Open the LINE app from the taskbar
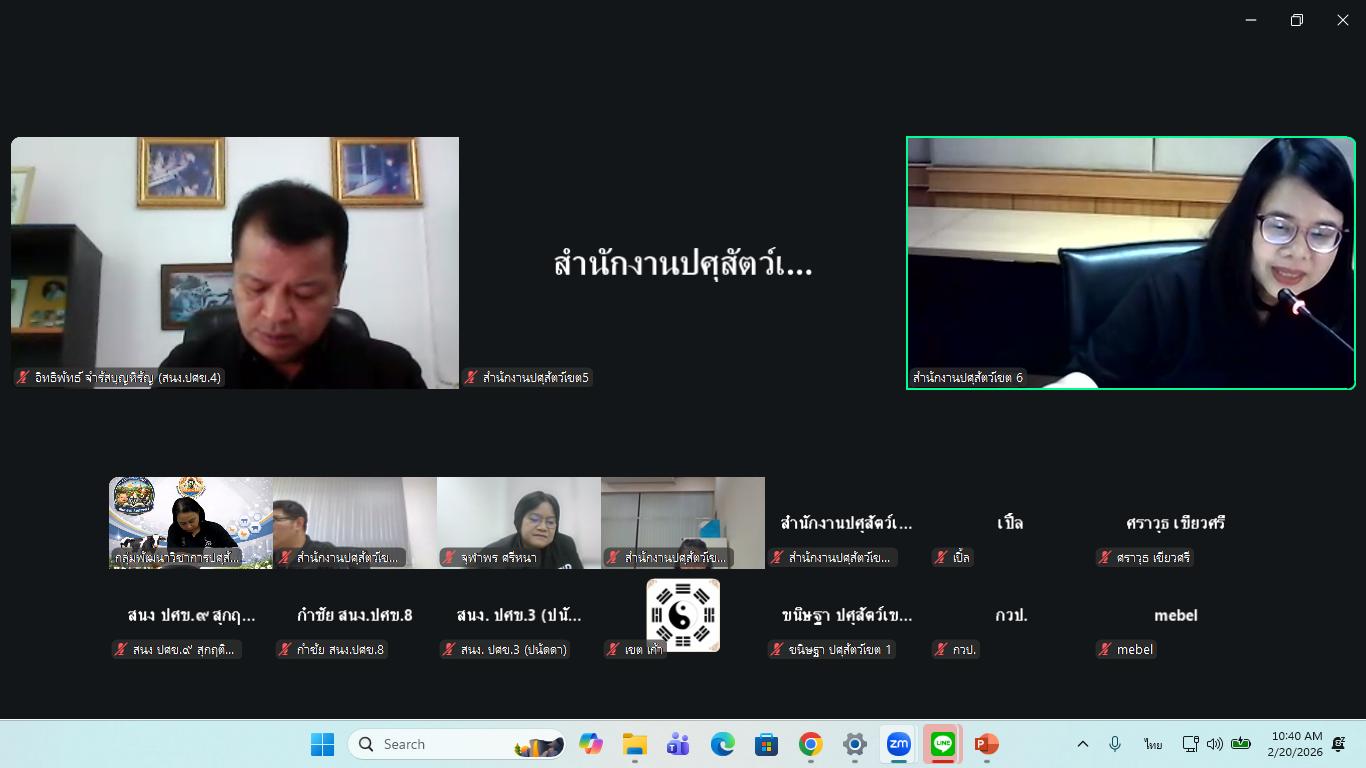 tap(942, 744)
